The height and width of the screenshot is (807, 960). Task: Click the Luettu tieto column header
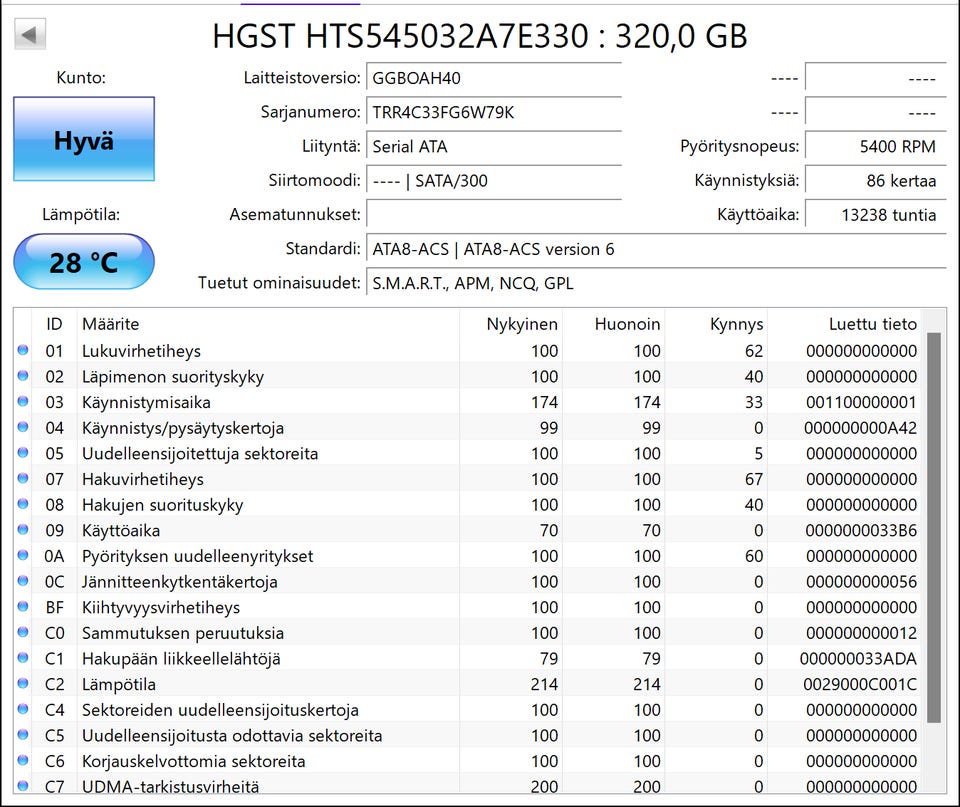844,324
